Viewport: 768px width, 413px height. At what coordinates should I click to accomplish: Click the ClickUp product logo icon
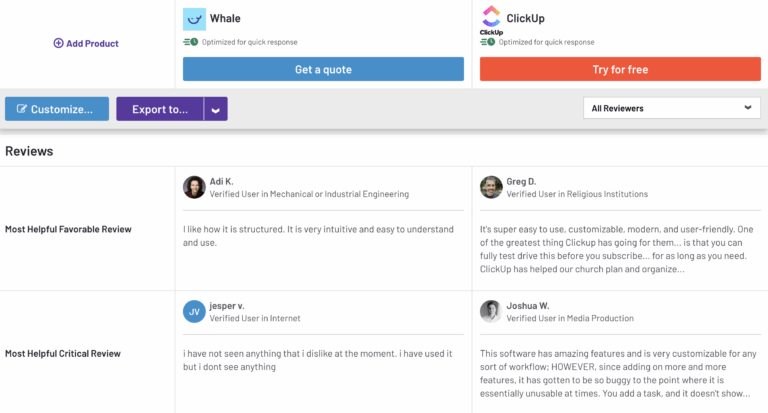pos(491,16)
